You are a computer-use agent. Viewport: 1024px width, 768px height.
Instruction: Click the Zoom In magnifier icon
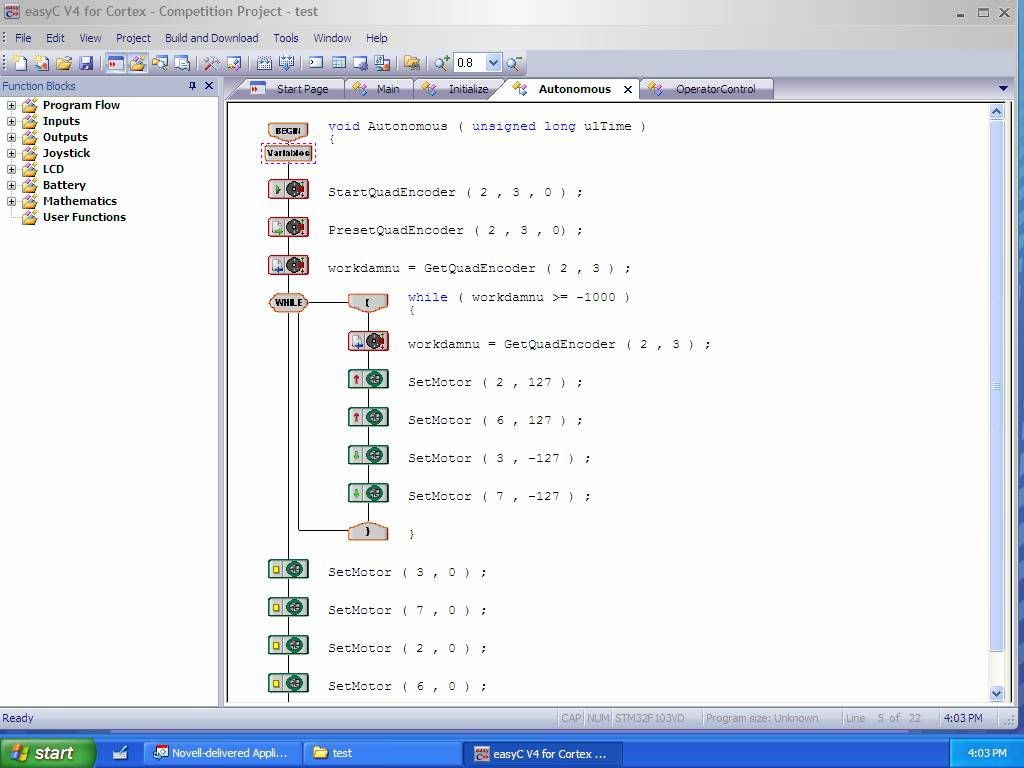[441, 63]
